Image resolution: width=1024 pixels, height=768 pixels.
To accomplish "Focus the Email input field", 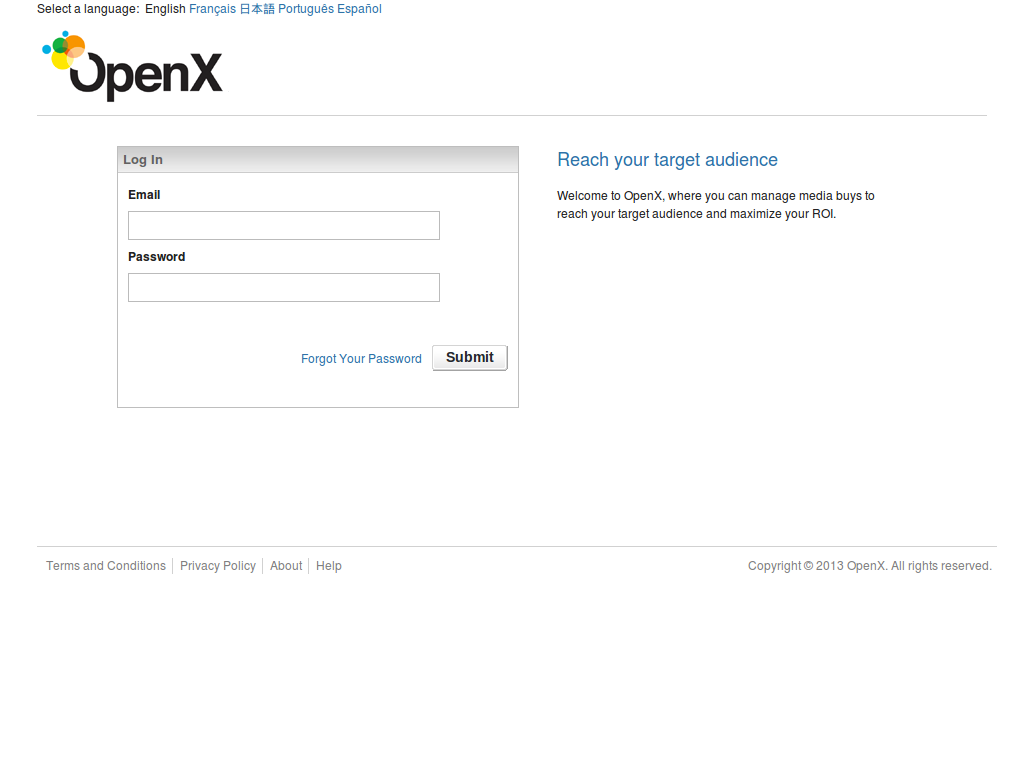I will point(284,225).
